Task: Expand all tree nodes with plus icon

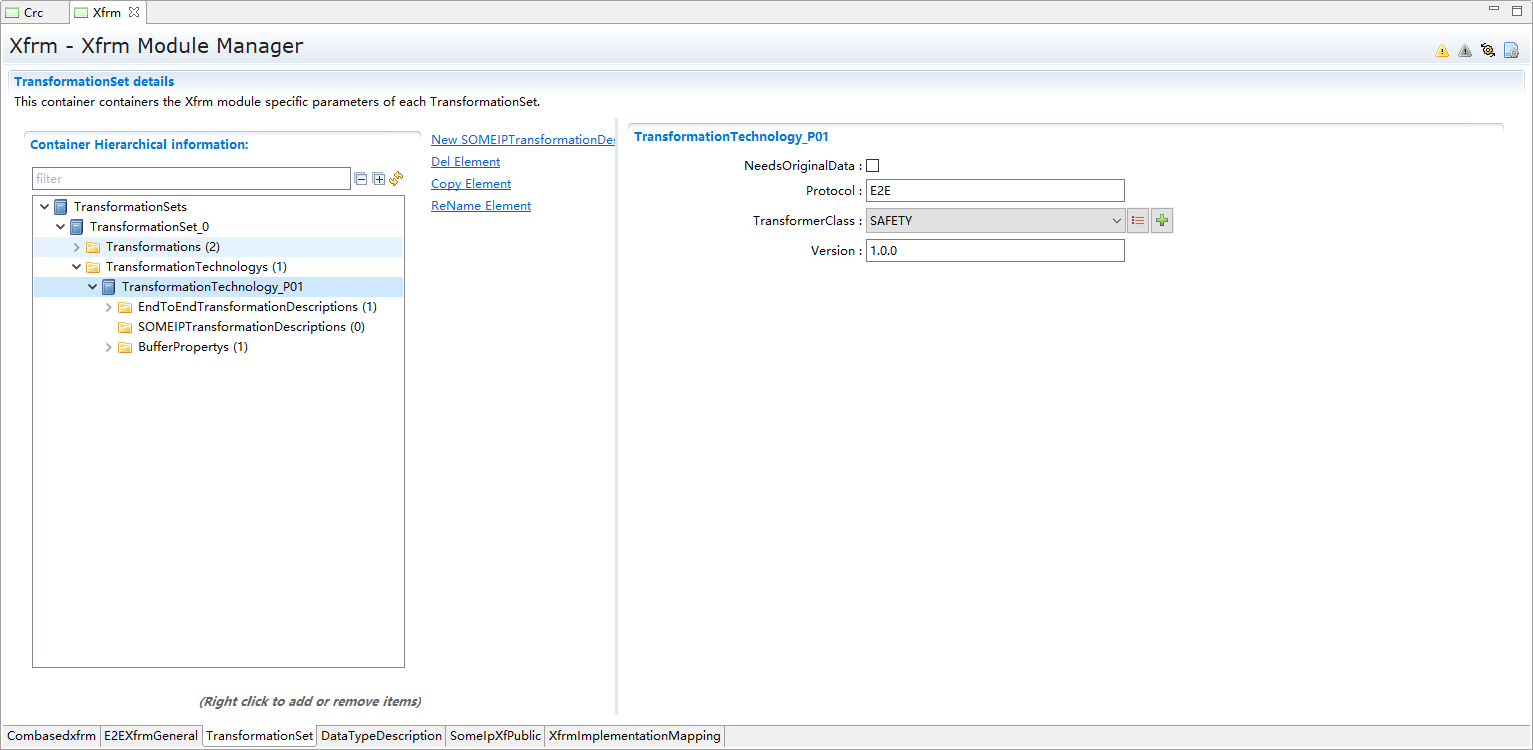Action: 379,179
